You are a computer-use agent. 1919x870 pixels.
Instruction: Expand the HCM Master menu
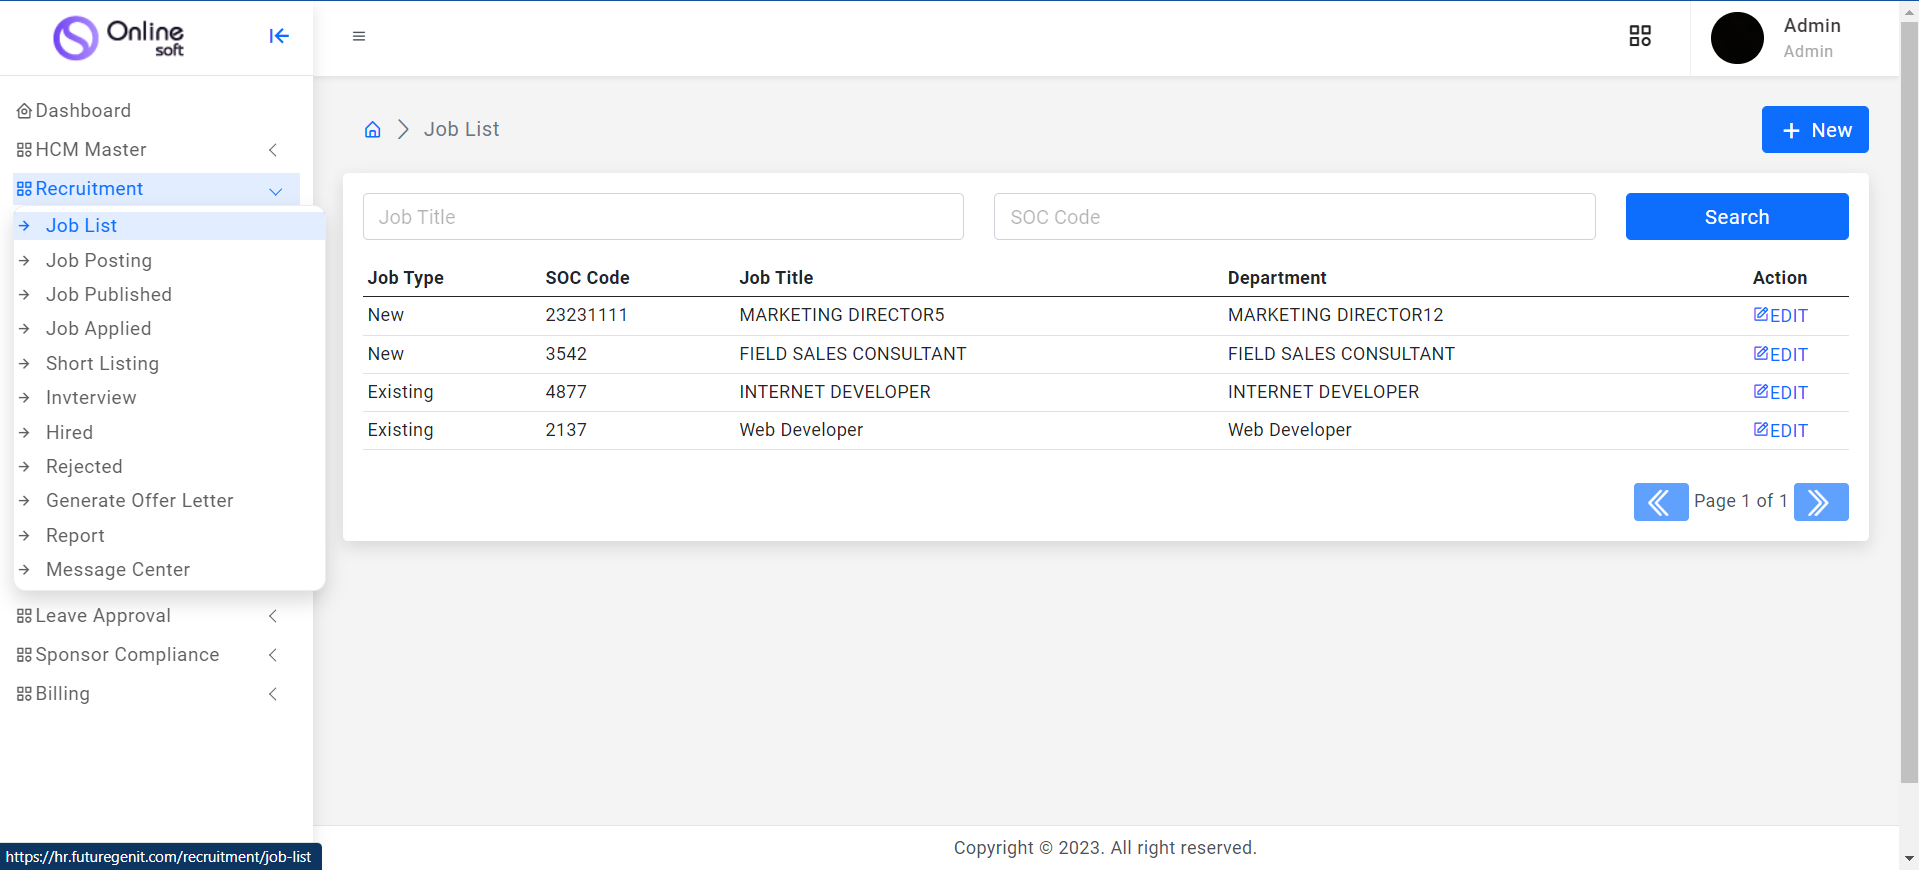pyautogui.click(x=150, y=150)
